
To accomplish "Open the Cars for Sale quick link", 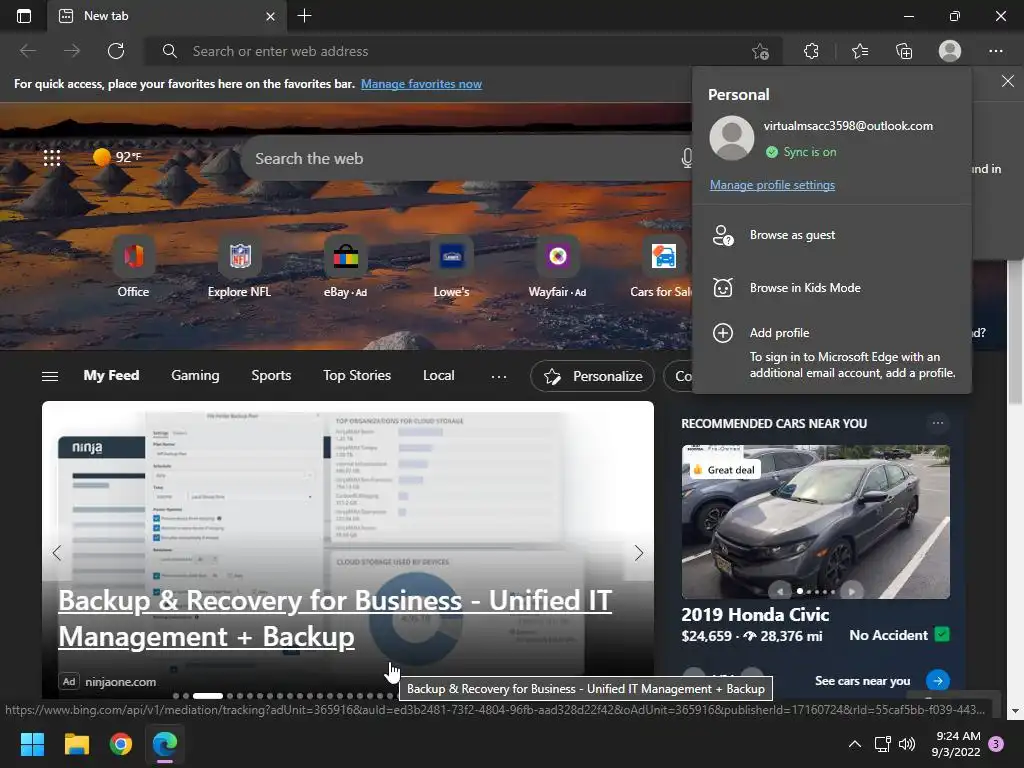I will tap(662, 266).
